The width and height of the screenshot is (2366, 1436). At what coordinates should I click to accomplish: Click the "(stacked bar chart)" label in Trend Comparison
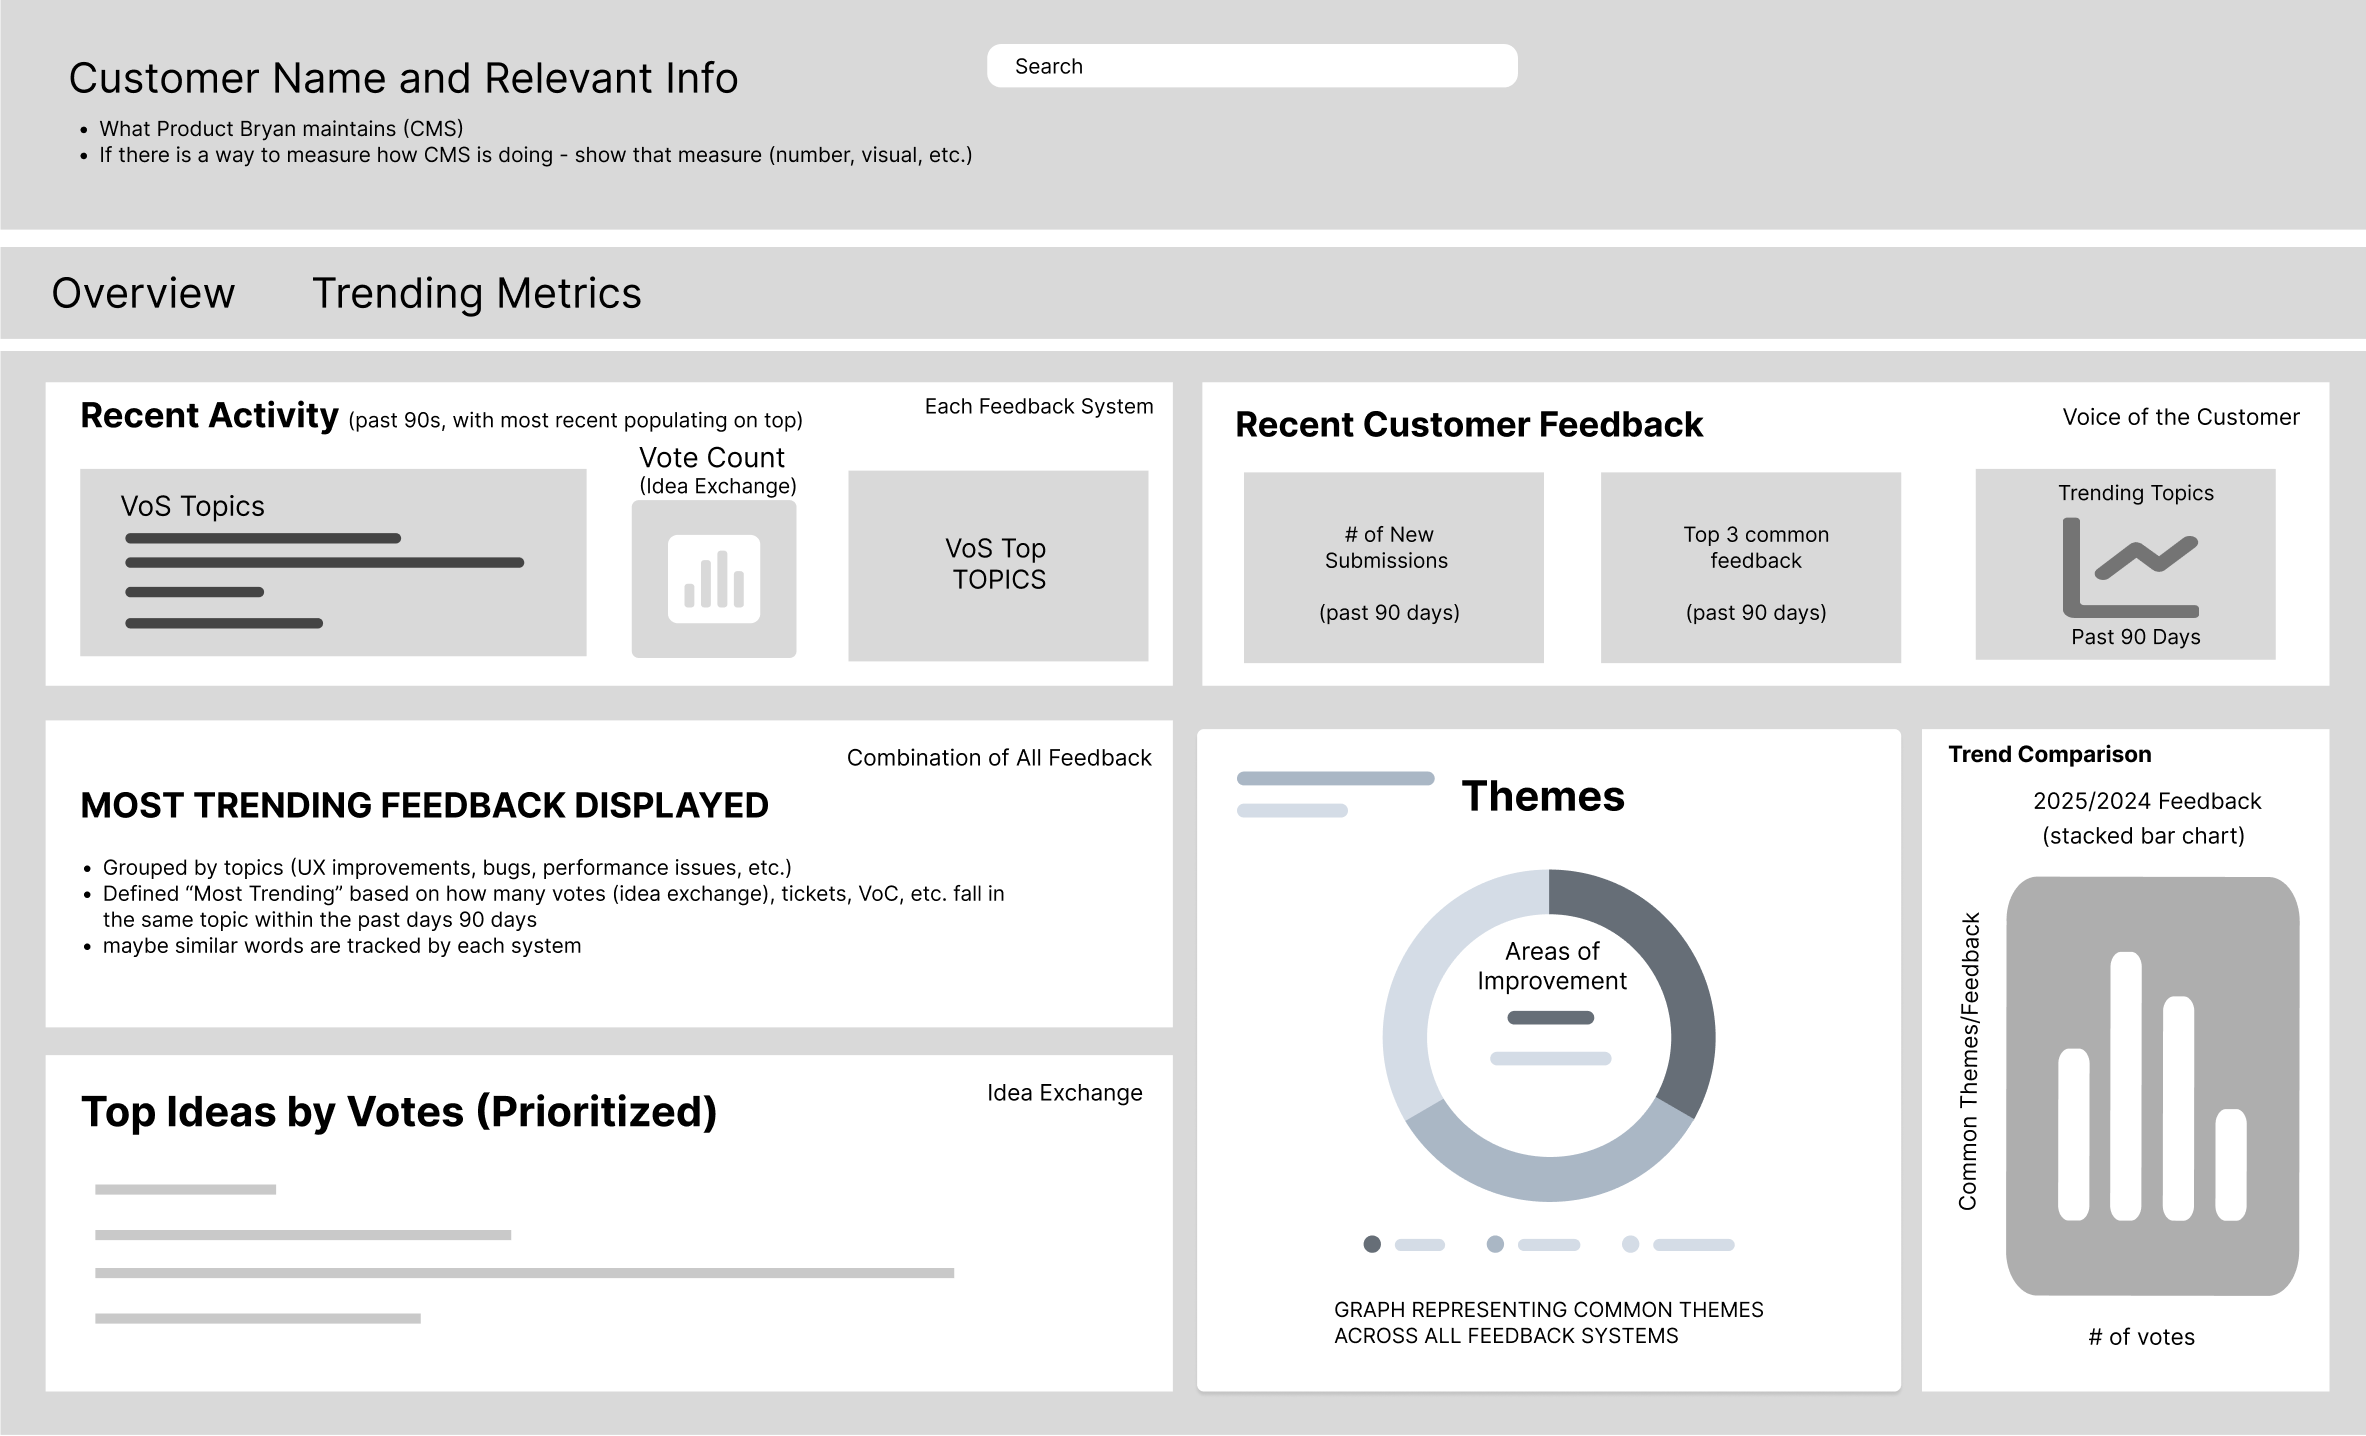point(2143,836)
